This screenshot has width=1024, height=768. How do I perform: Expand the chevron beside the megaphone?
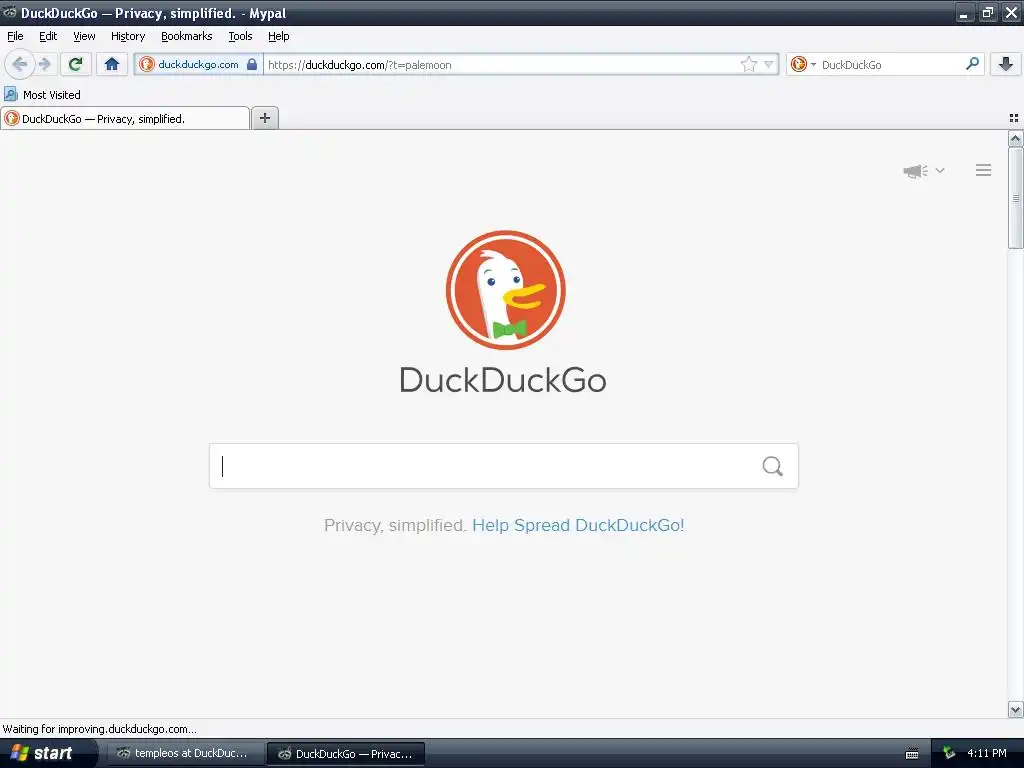[940, 170]
